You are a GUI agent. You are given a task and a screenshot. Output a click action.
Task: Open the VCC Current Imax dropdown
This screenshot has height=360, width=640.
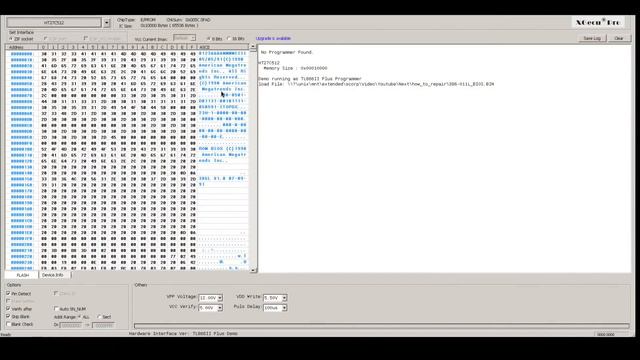tap(184, 38)
